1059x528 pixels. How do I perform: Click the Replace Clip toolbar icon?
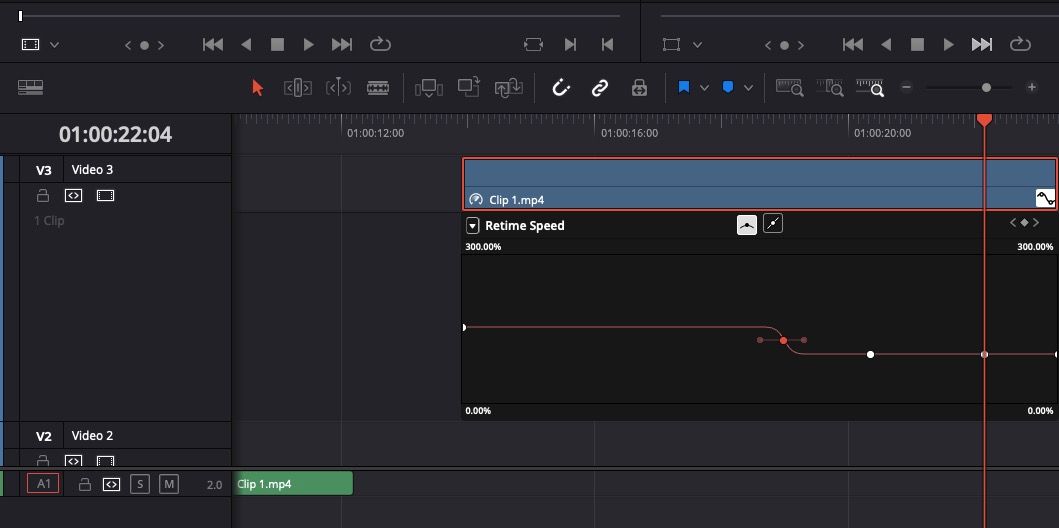point(508,88)
